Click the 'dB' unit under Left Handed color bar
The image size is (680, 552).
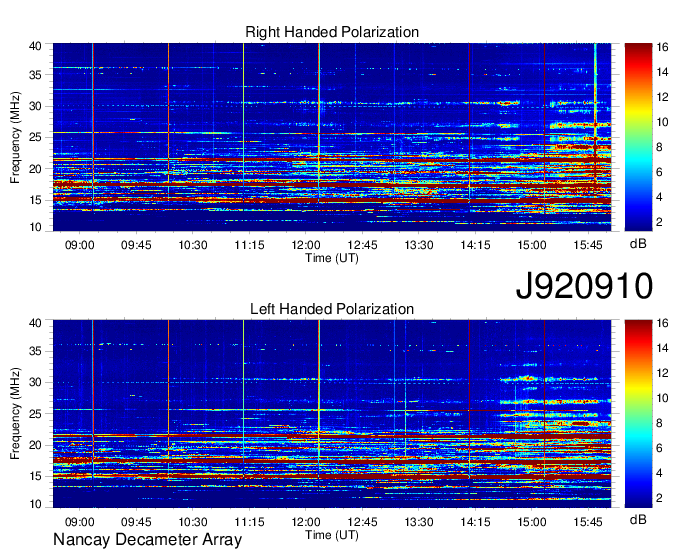[x=638, y=519]
